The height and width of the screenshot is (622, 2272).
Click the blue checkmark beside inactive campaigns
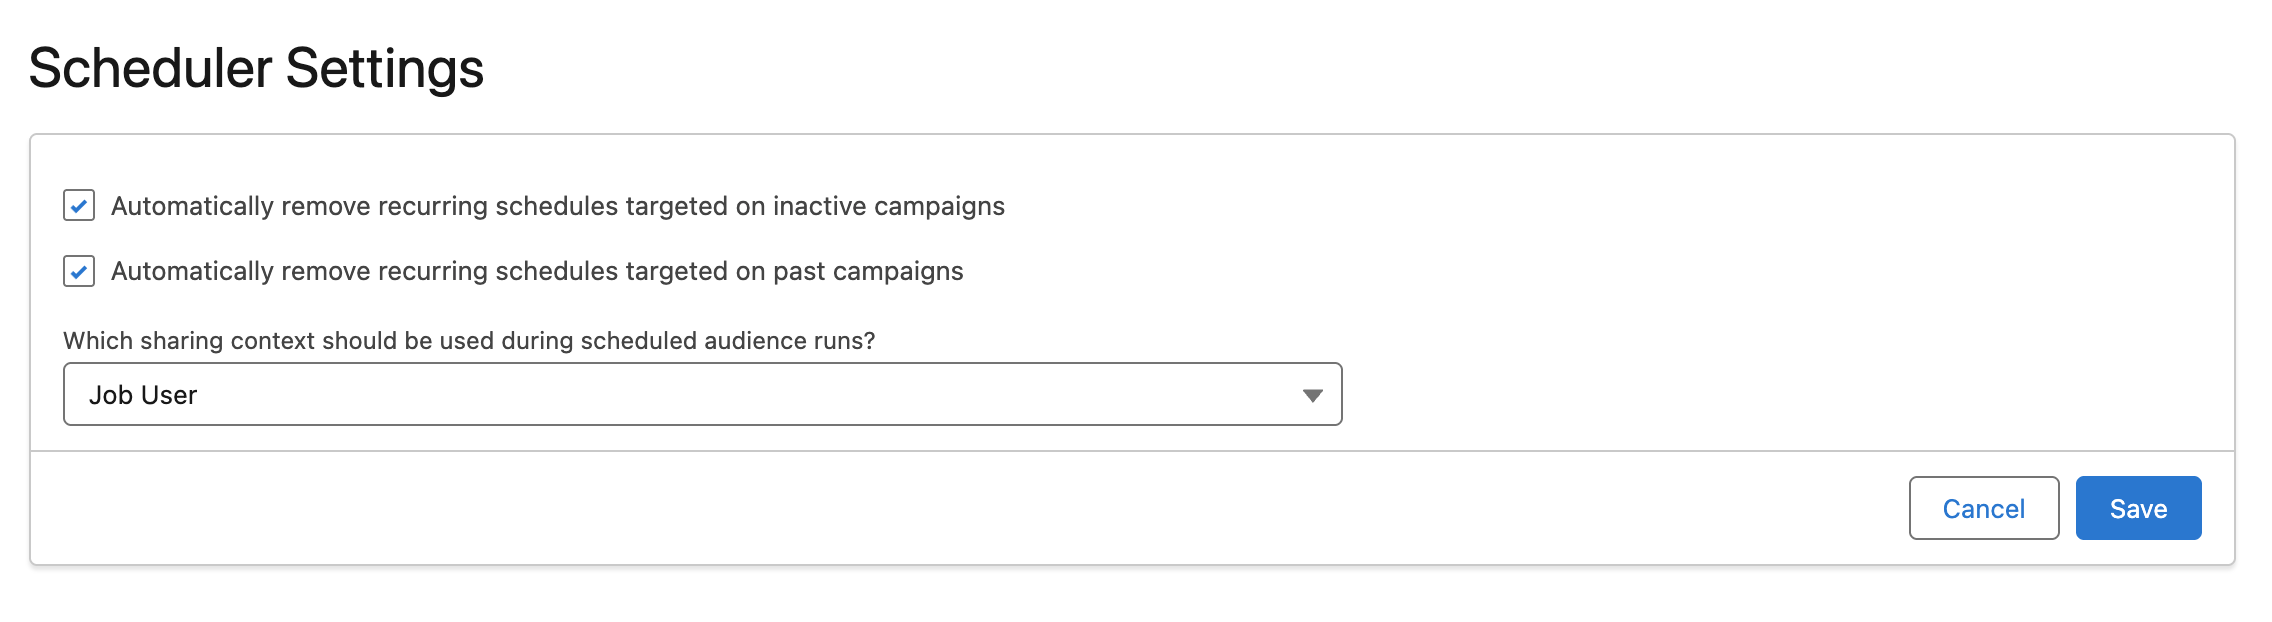click(79, 206)
